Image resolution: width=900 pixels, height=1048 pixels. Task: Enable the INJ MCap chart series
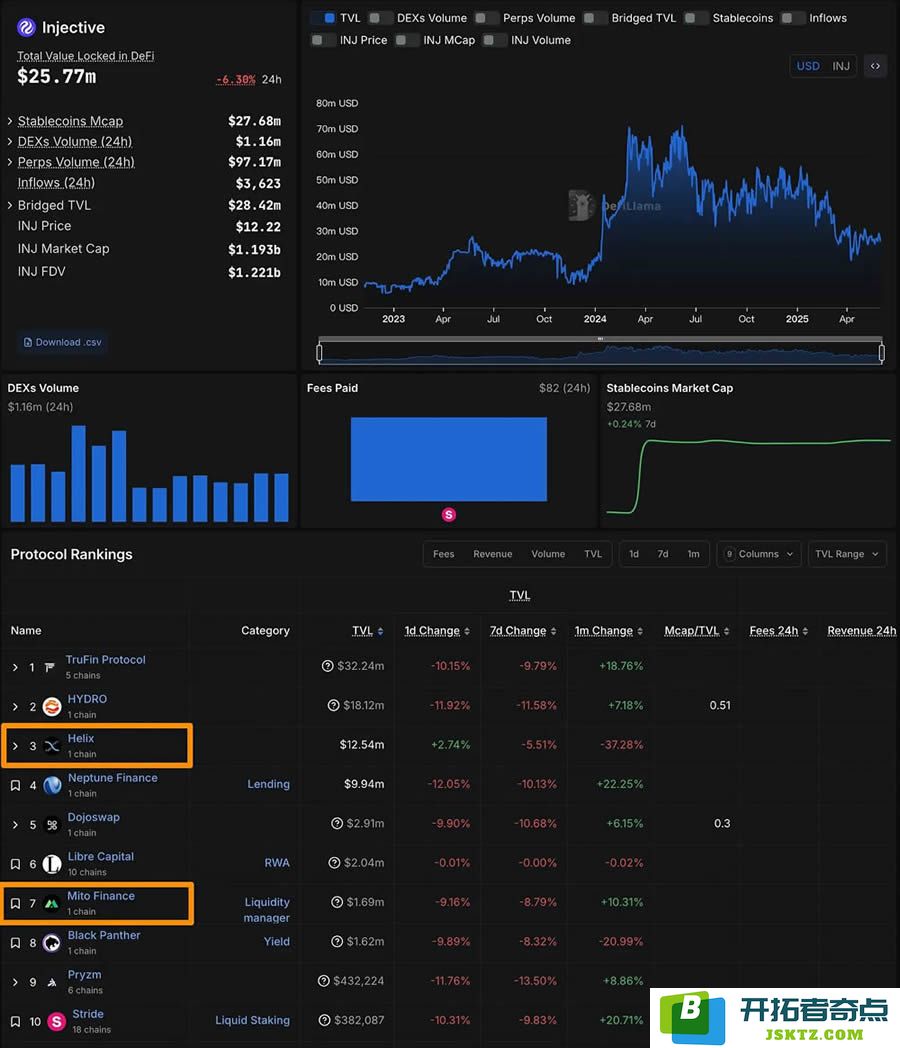click(x=407, y=40)
